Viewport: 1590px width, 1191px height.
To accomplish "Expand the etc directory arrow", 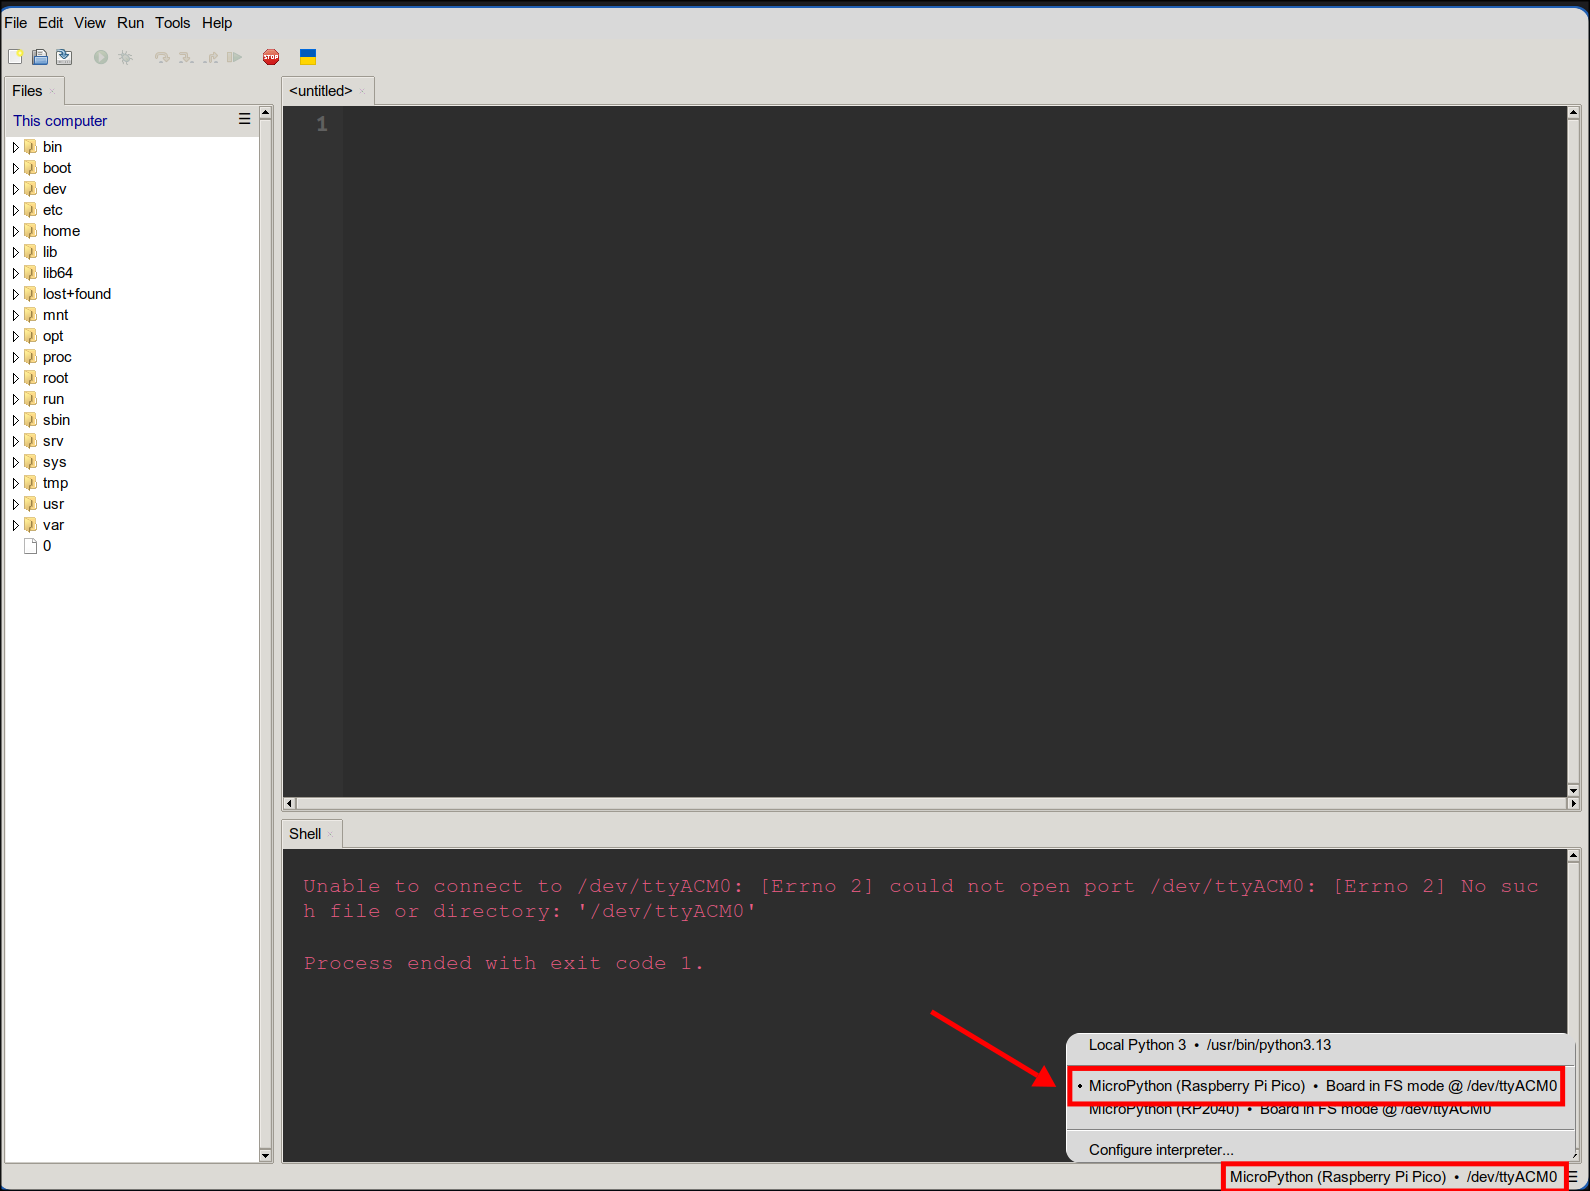I will [15, 210].
